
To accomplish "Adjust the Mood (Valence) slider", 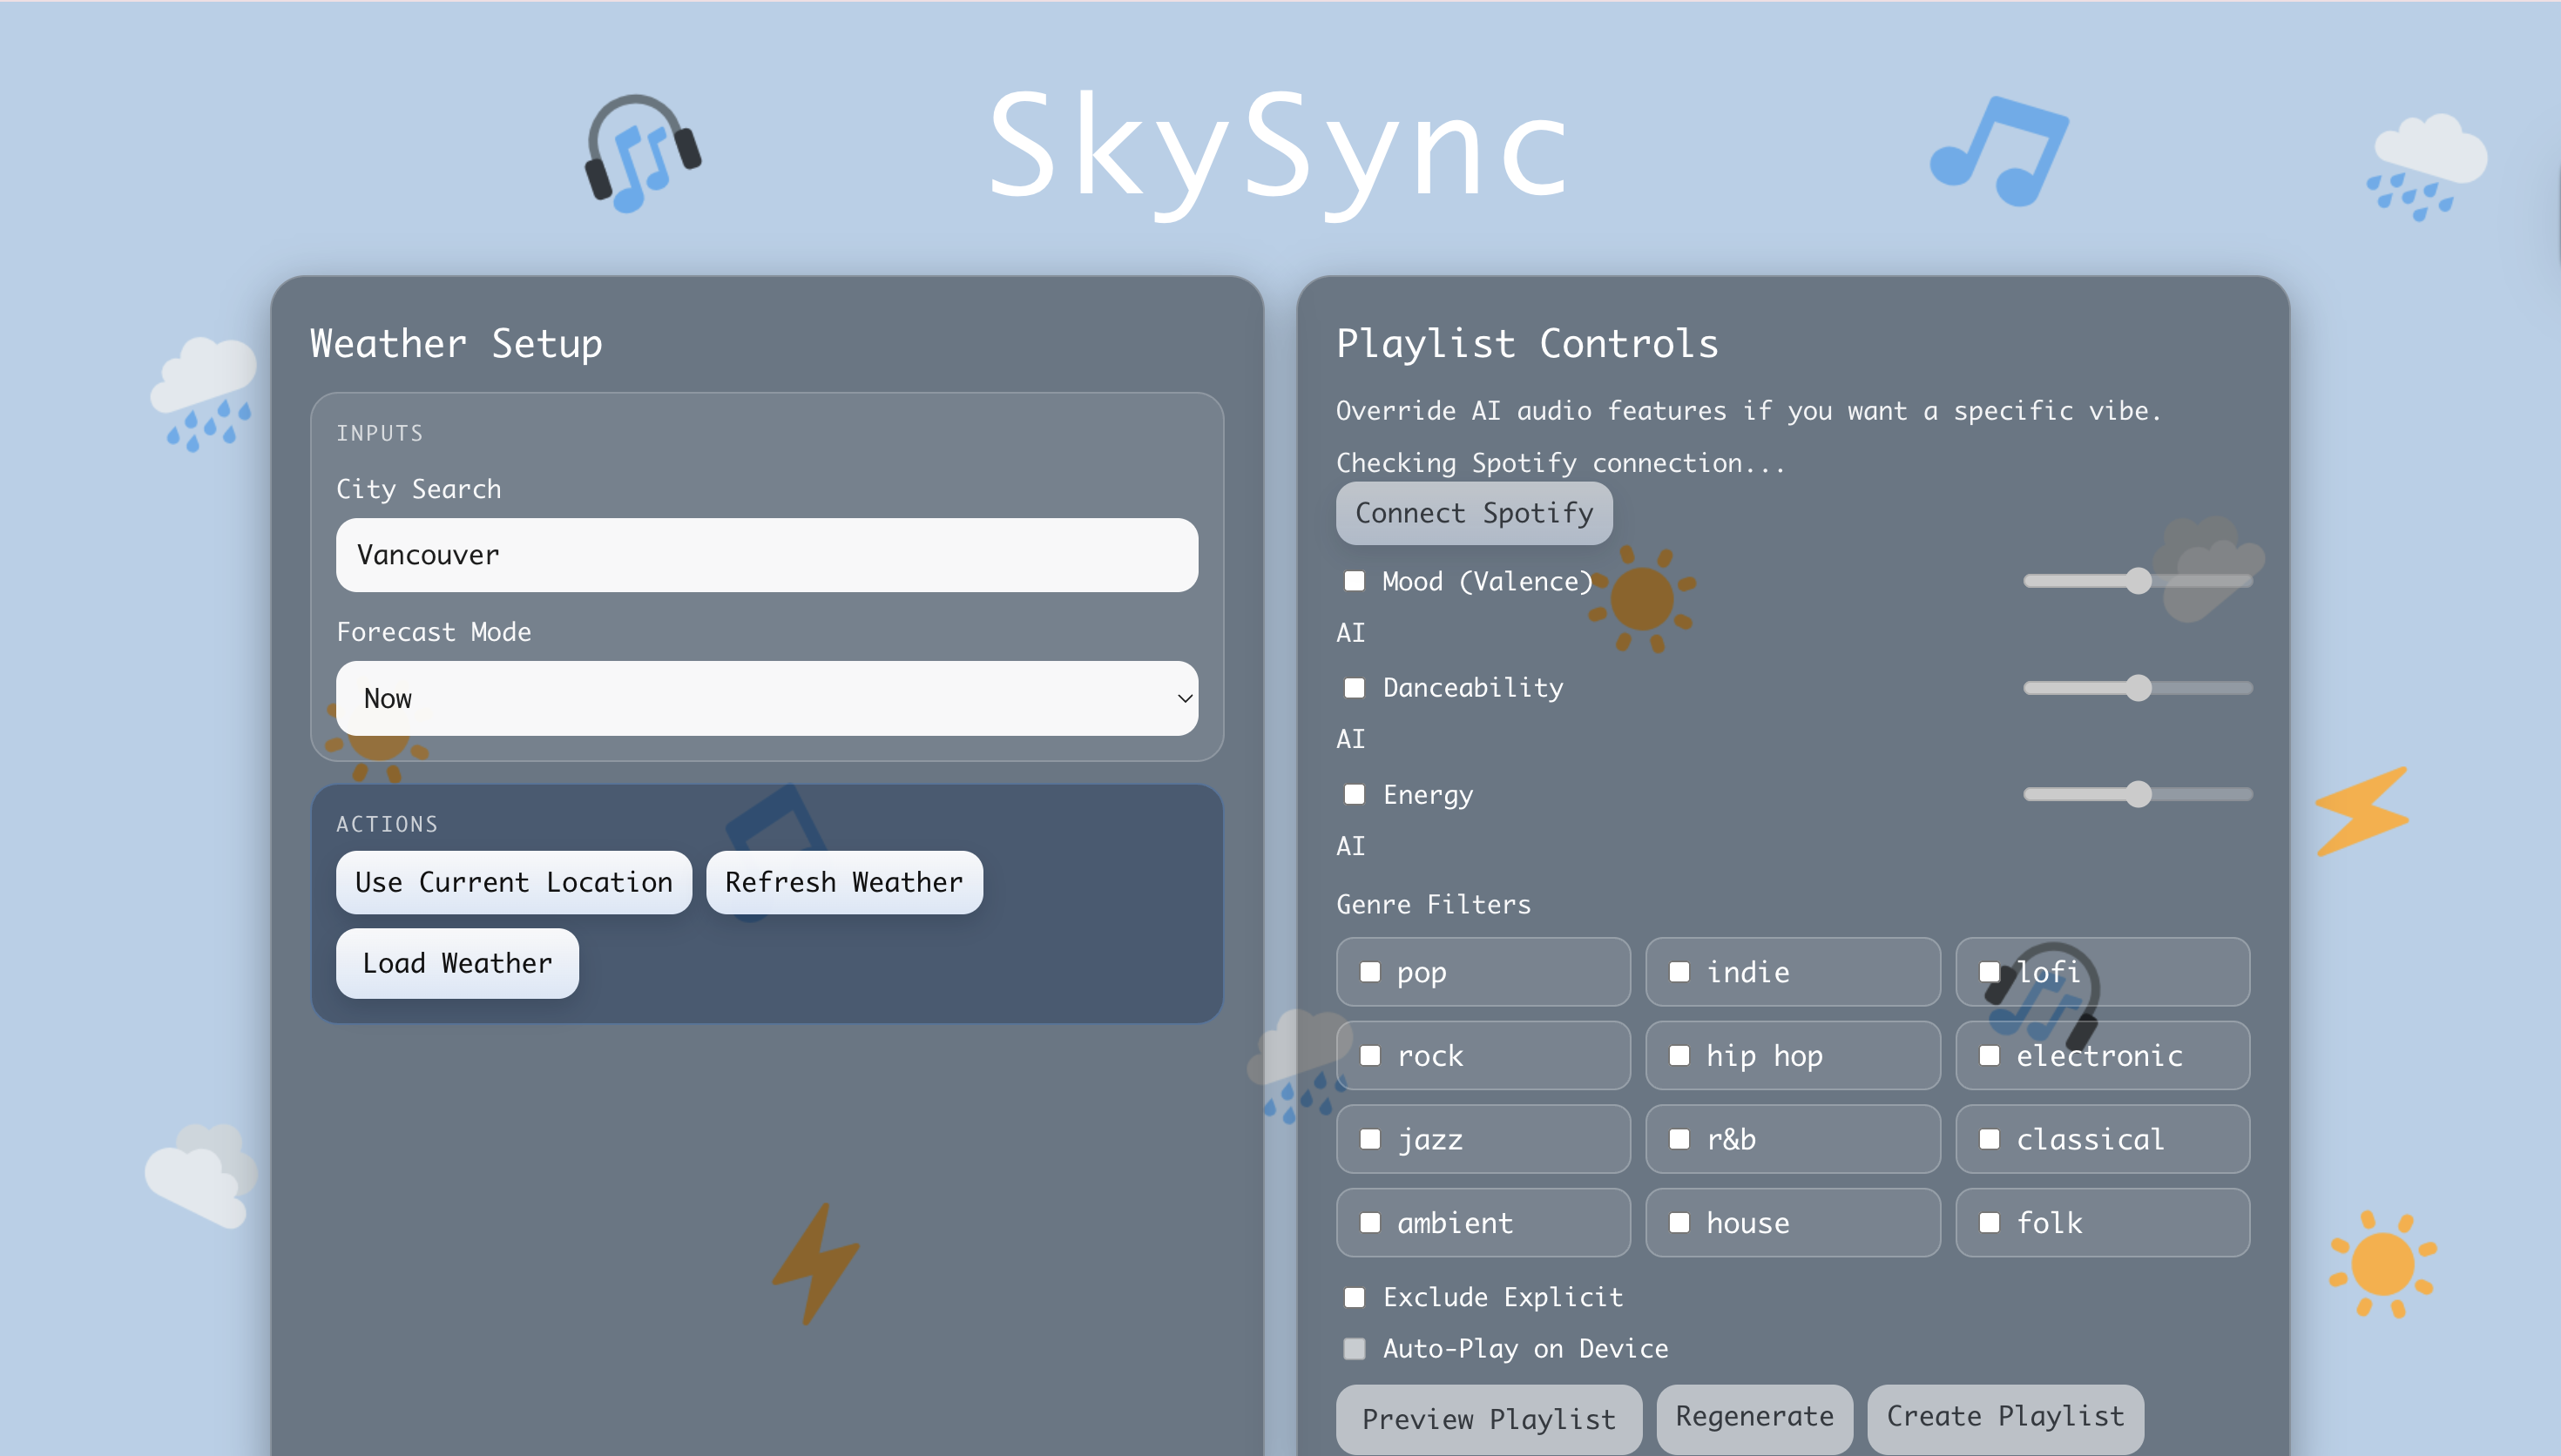I will 2138,581.
